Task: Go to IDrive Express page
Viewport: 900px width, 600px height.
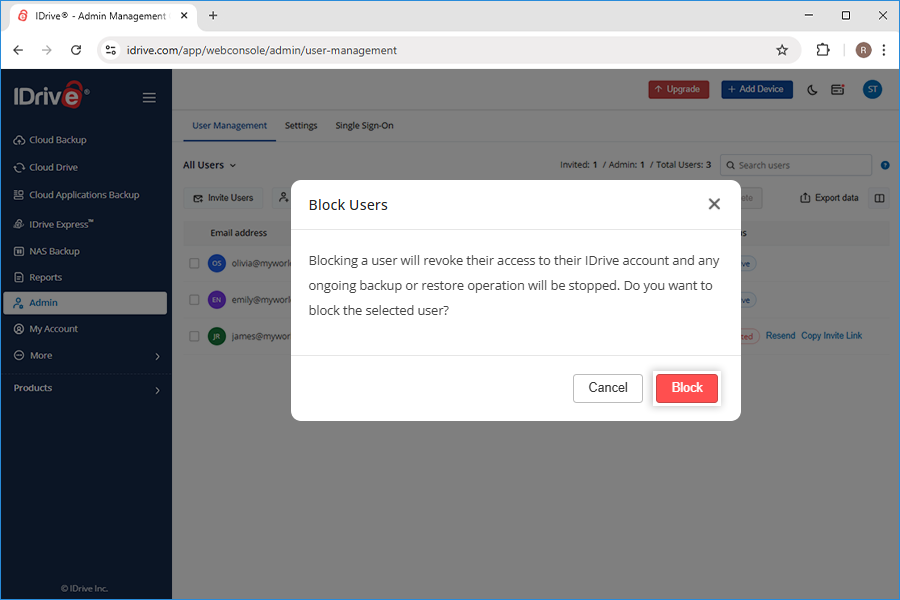Action: coord(53,224)
